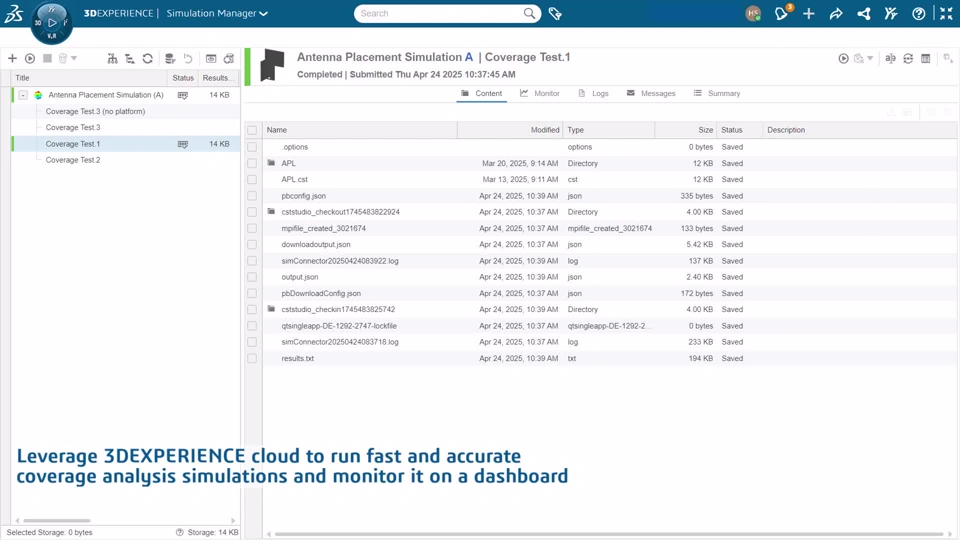Check the box for APL directory
Screen dimensions: 960x540
(x=252, y=163)
